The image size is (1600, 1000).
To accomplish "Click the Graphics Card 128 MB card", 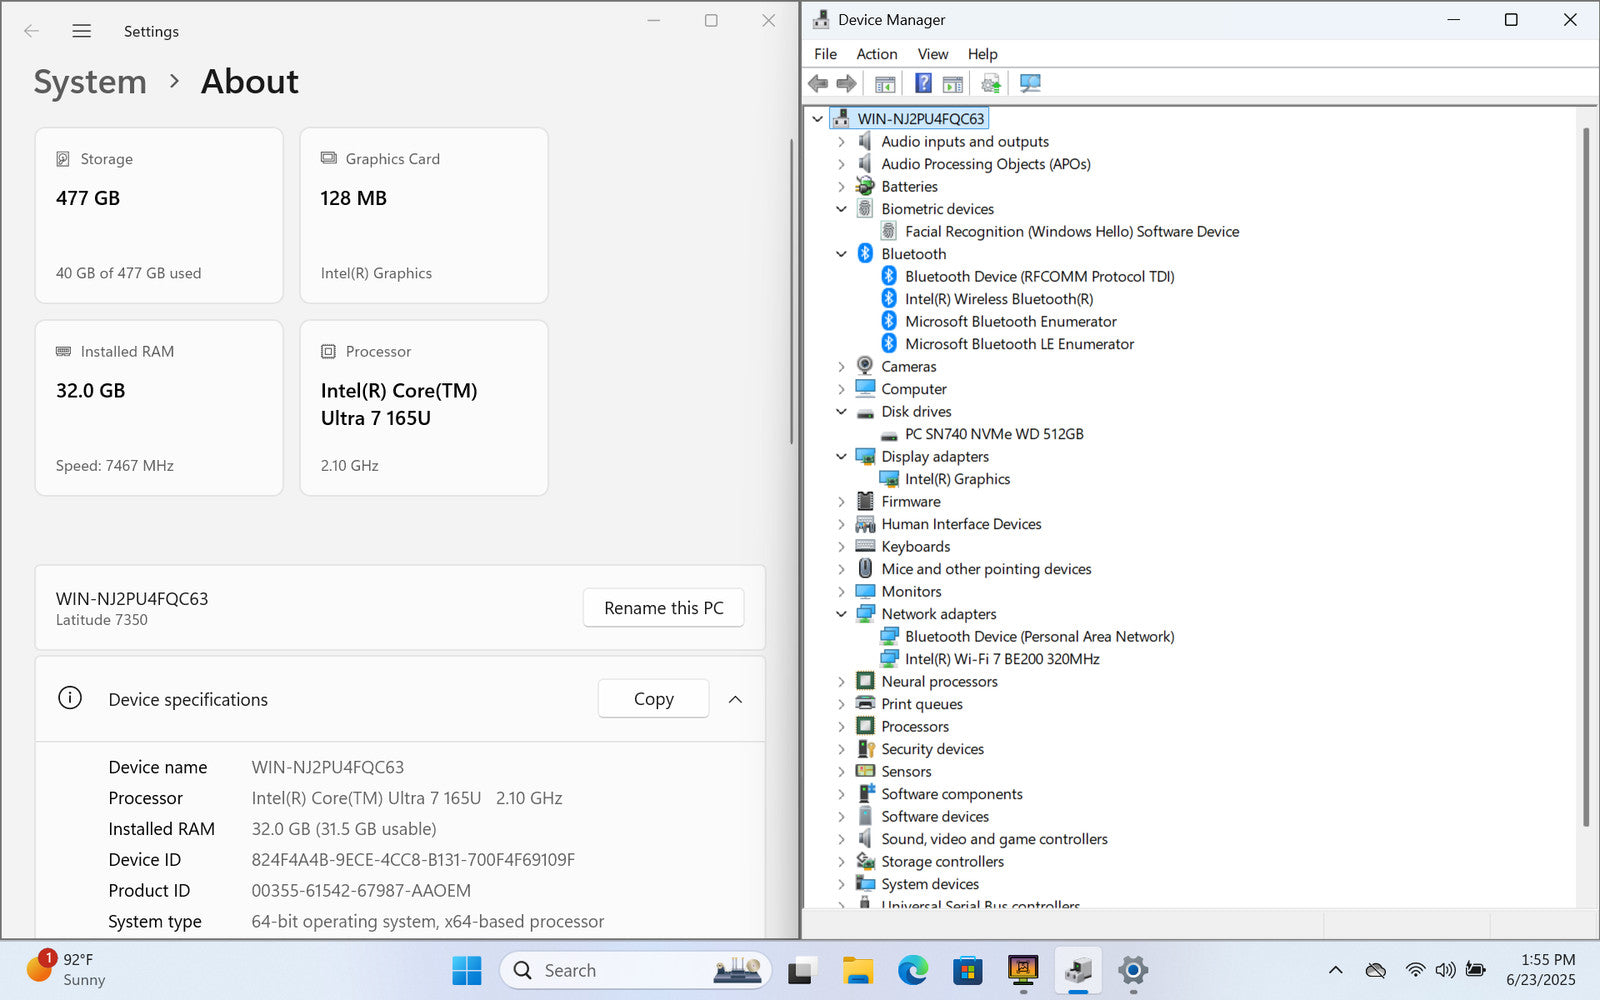I will point(424,215).
